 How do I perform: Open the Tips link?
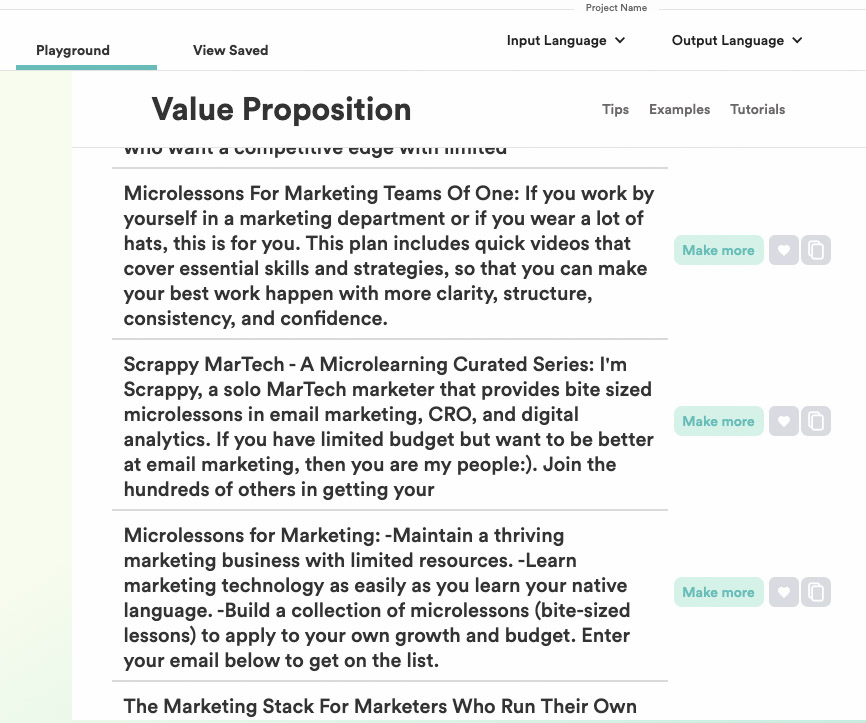[x=615, y=109]
